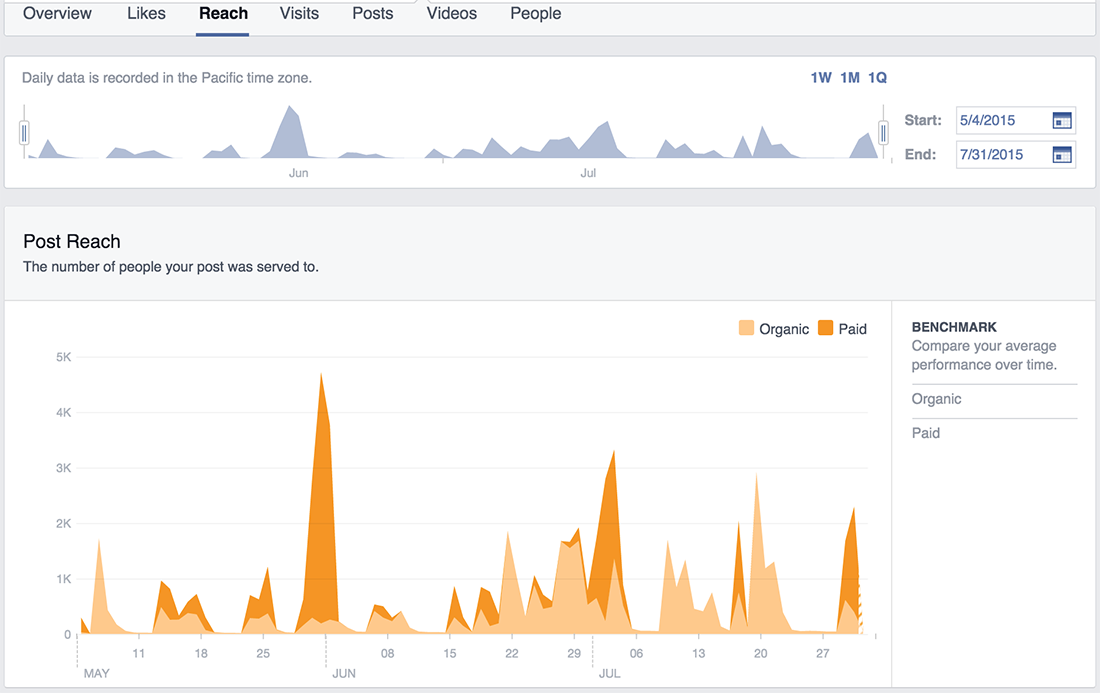Open the End date calendar picker icon
The height and width of the screenshot is (693, 1100).
pos(1062,154)
